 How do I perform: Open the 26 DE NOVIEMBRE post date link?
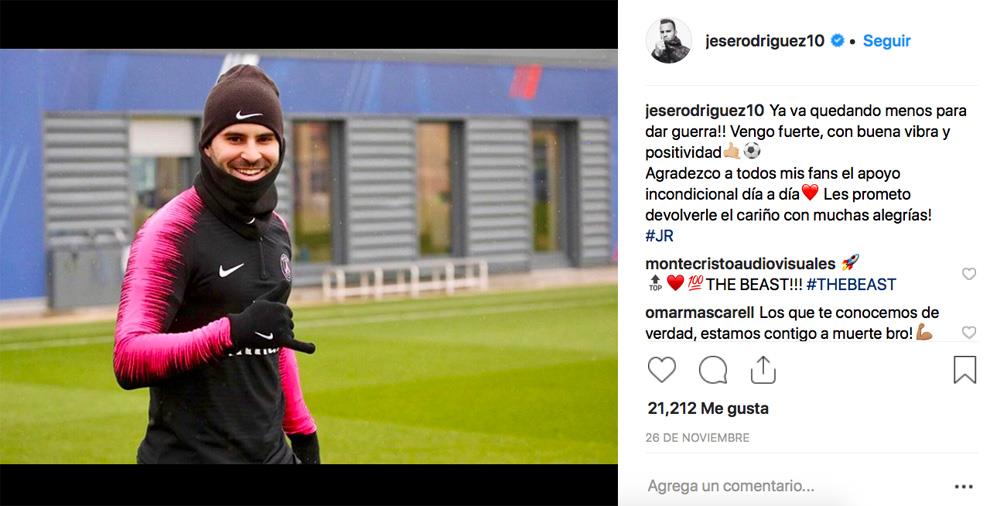(697, 438)
